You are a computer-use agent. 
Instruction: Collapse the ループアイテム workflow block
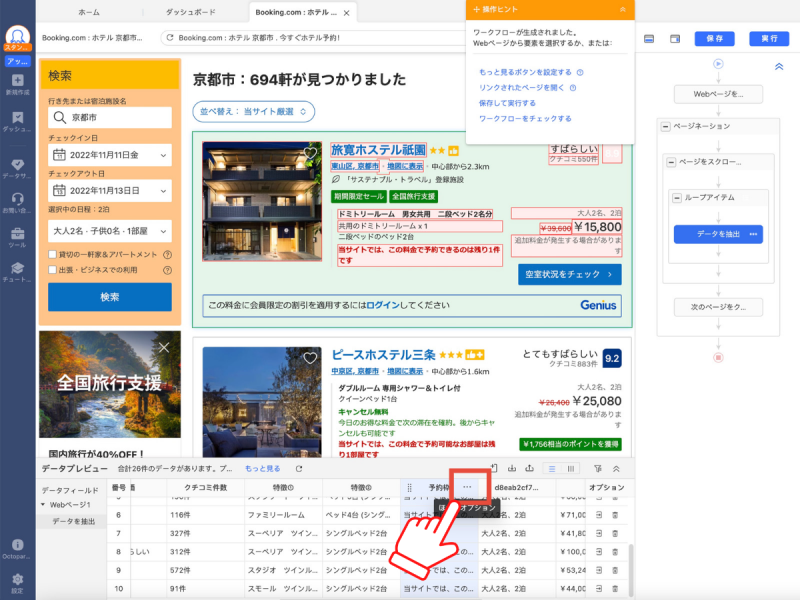pos(677,198)
